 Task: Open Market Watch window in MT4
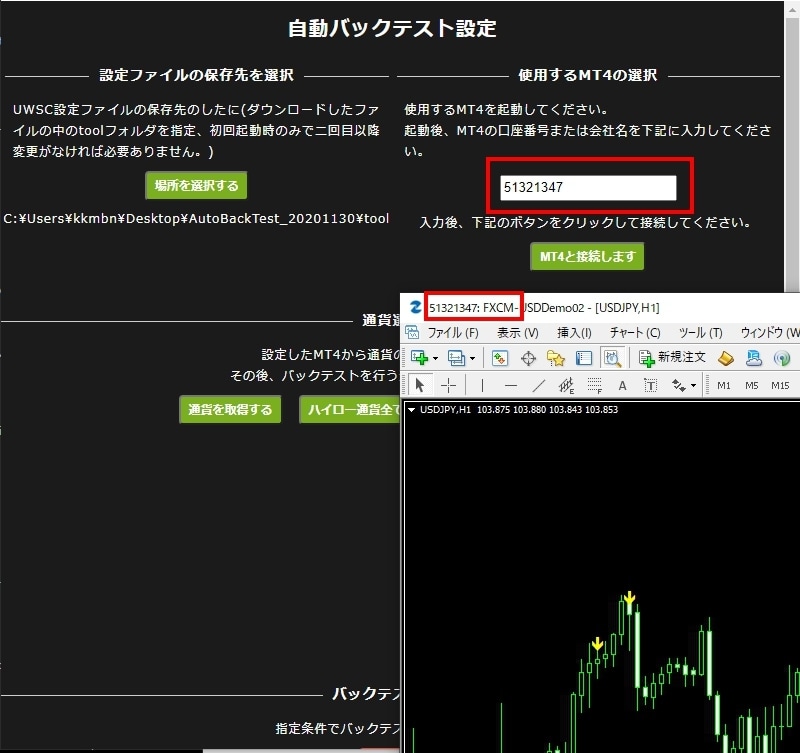pyautogui.click(x=499, y=358)
